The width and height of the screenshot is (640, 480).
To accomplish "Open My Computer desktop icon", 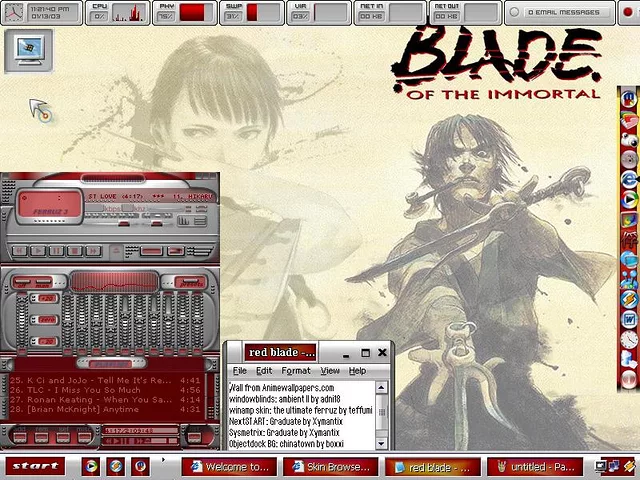I will [29, 51].
